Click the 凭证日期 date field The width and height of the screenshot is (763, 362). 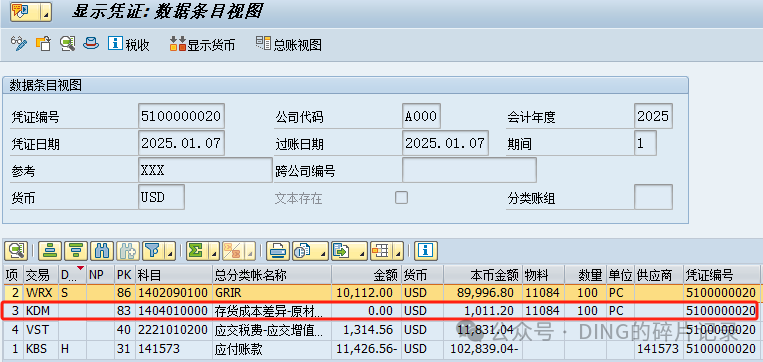click(x=182, y=143)
